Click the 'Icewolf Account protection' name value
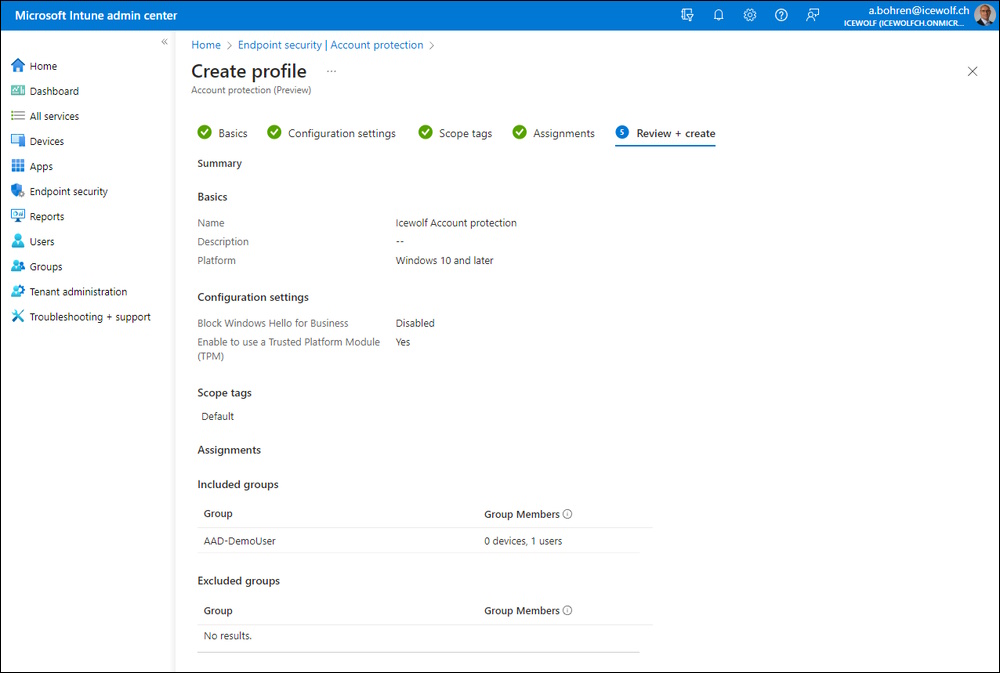This screenshot has height=673, width=1000. pos(456,223)
